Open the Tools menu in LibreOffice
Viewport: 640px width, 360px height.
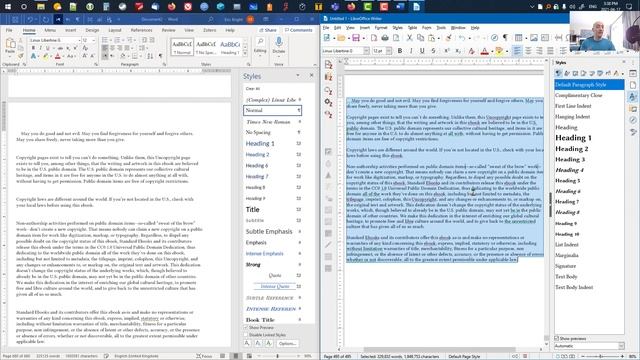(441, 28)
